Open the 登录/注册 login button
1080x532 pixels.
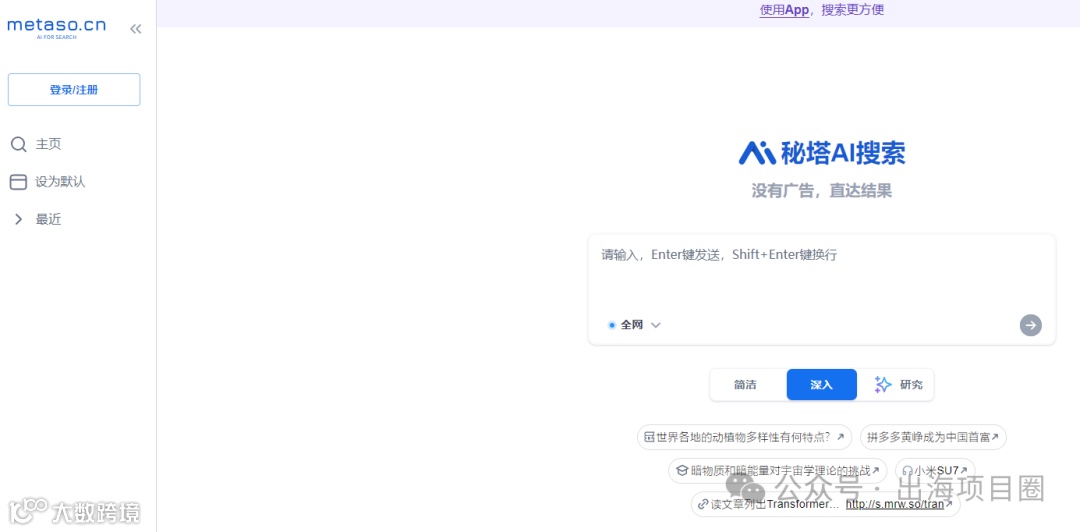pos(74,90)
